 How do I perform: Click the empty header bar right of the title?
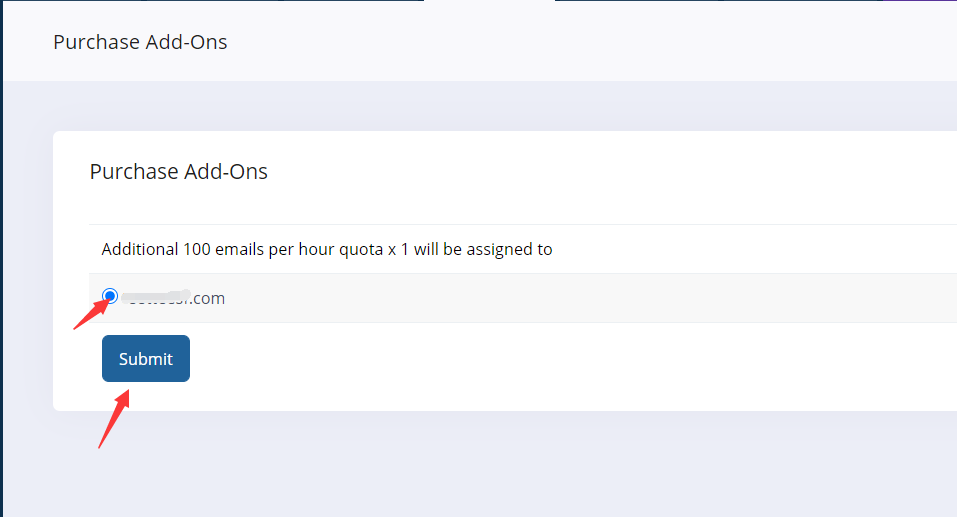[x=600, y=42]
